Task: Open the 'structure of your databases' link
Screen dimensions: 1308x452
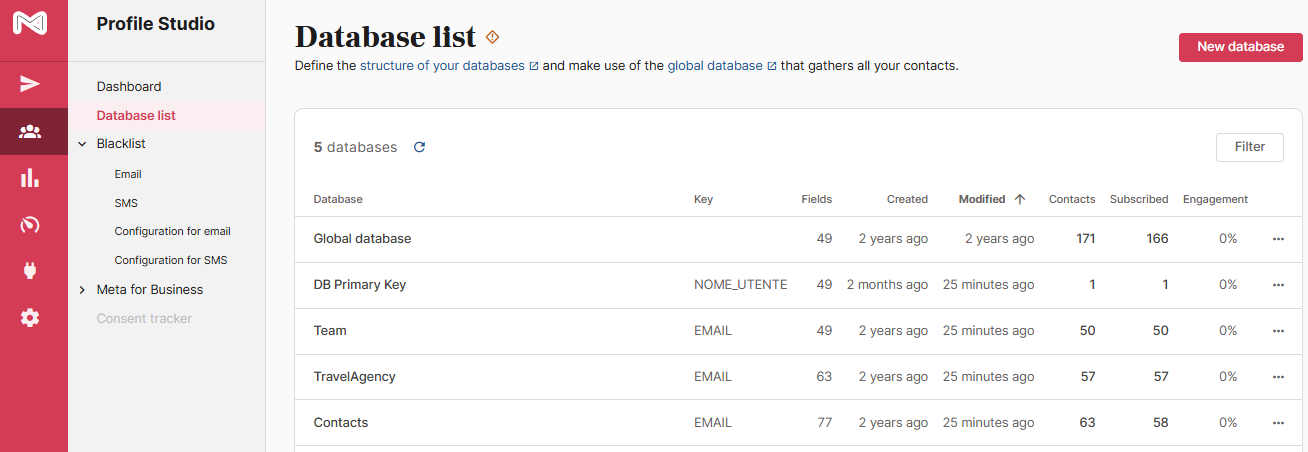Action: point(442,66)
